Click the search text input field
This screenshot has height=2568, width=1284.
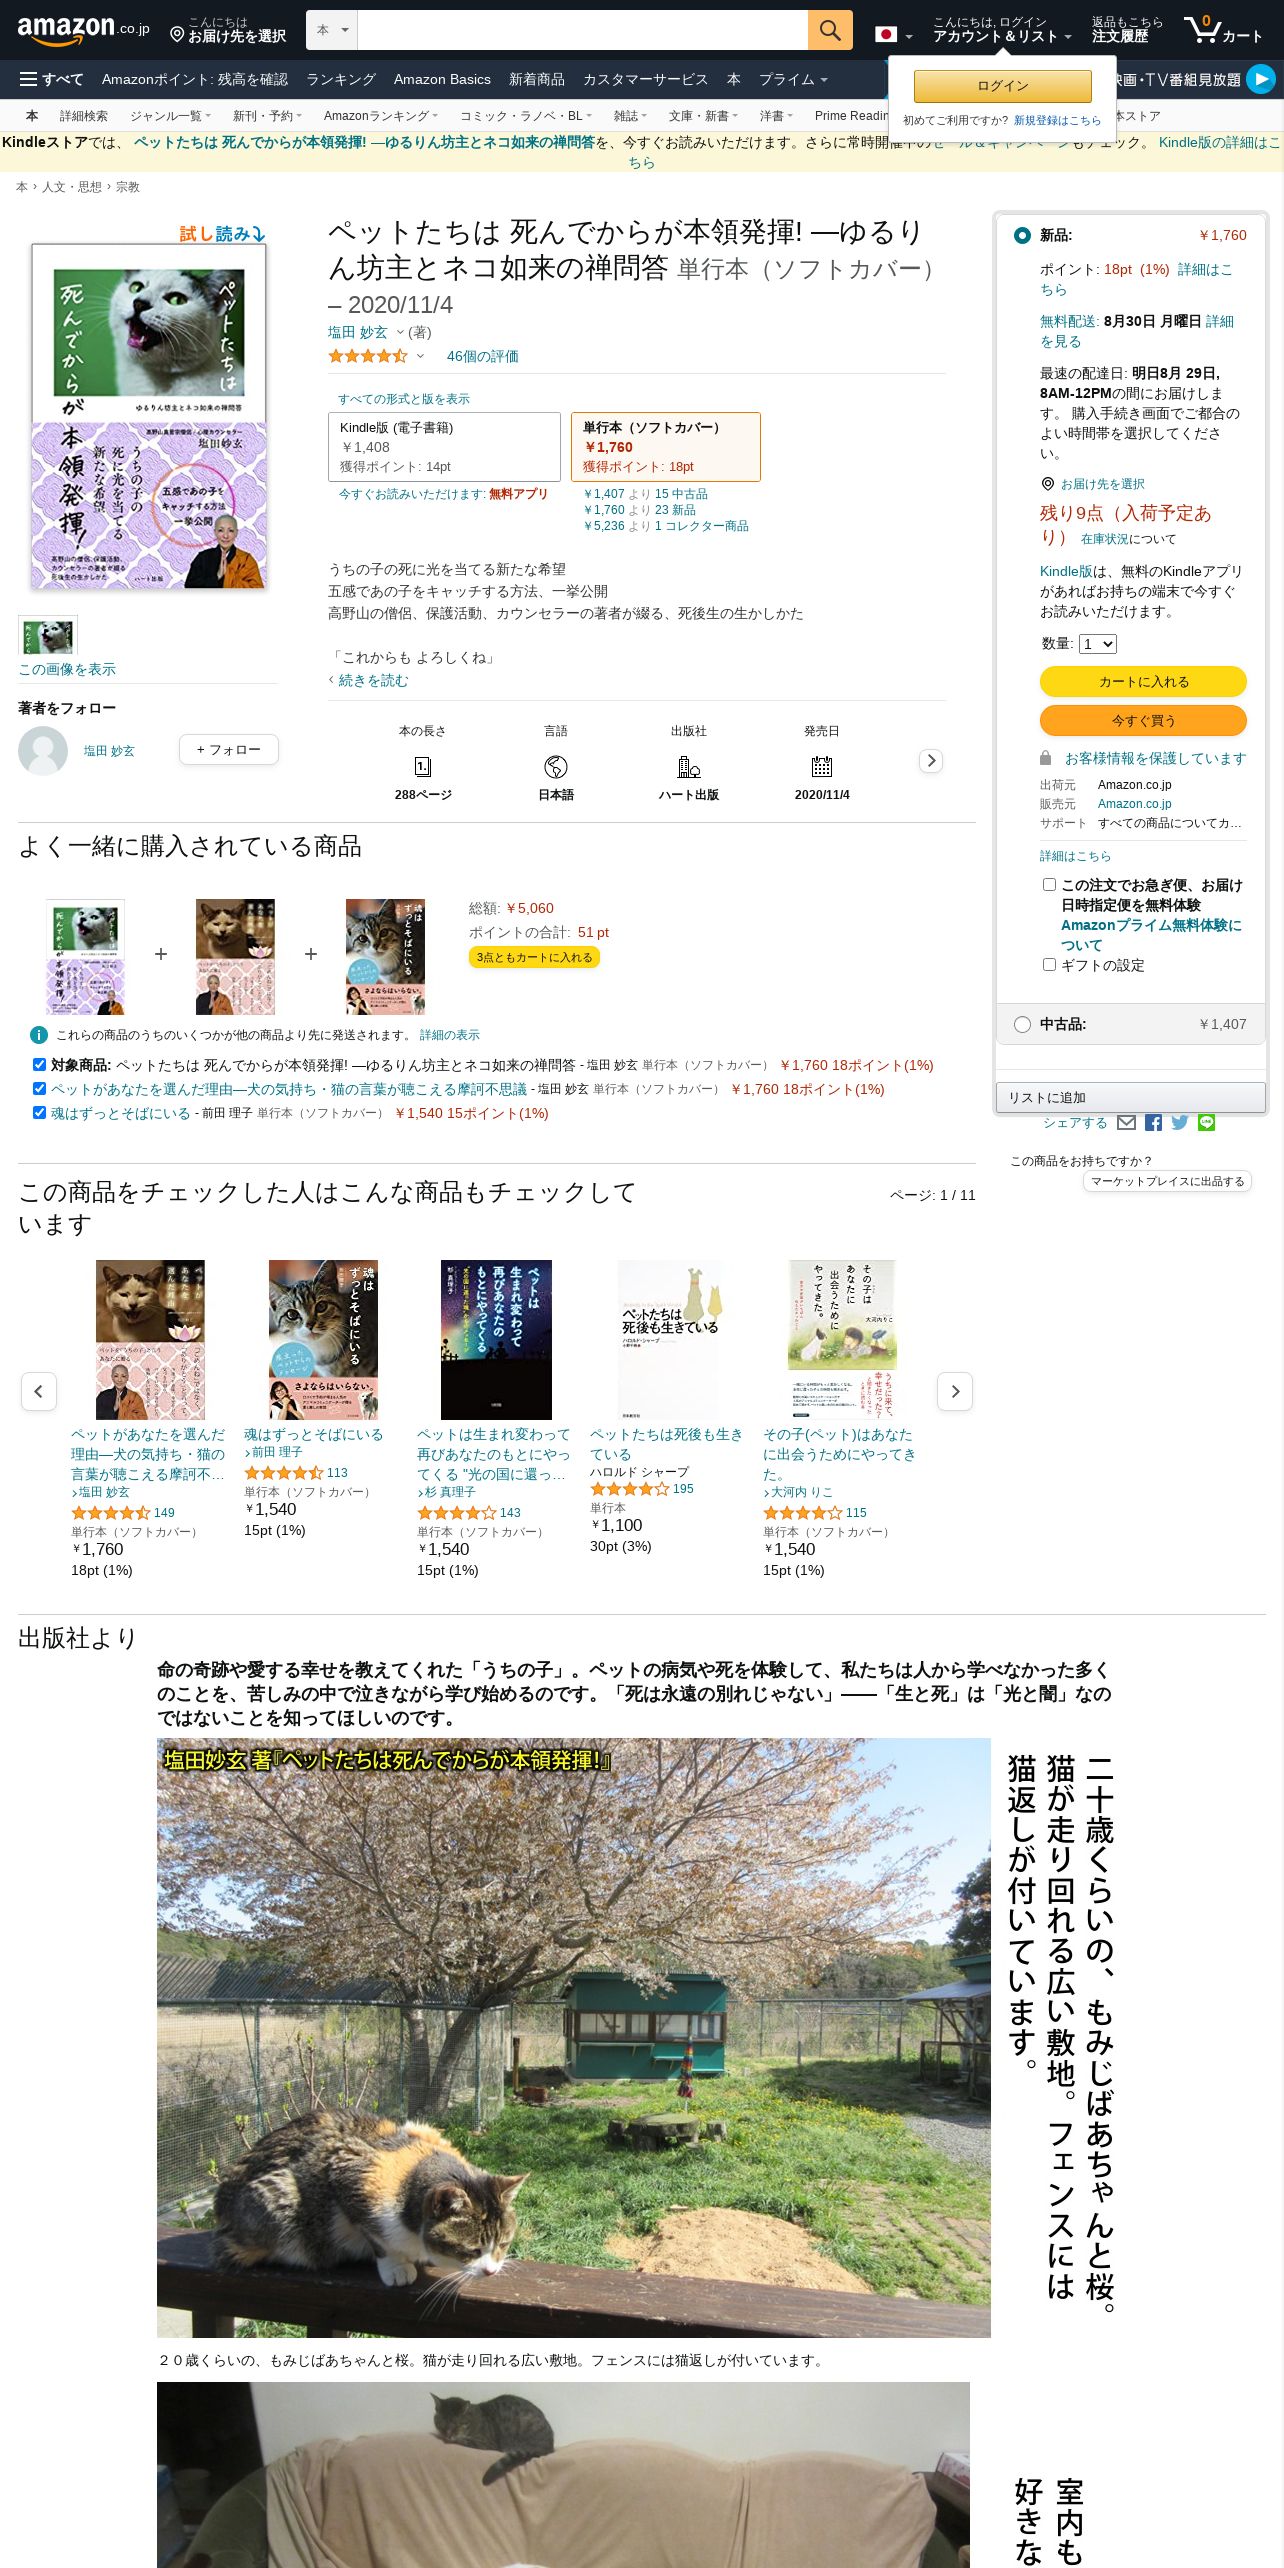(582, 30)
